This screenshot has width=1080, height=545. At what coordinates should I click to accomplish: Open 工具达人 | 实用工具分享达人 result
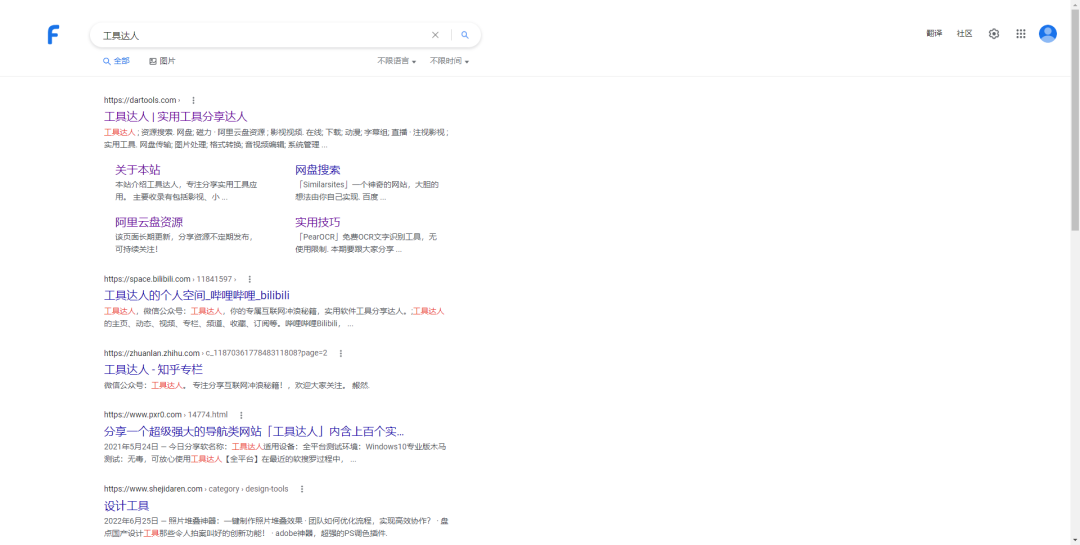[176, 116]
